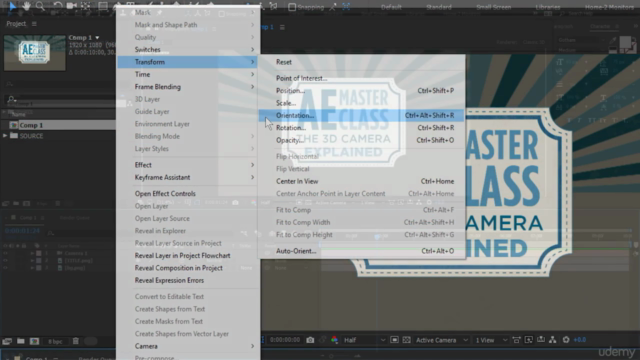Click the +0.0 exposure value

580,340
